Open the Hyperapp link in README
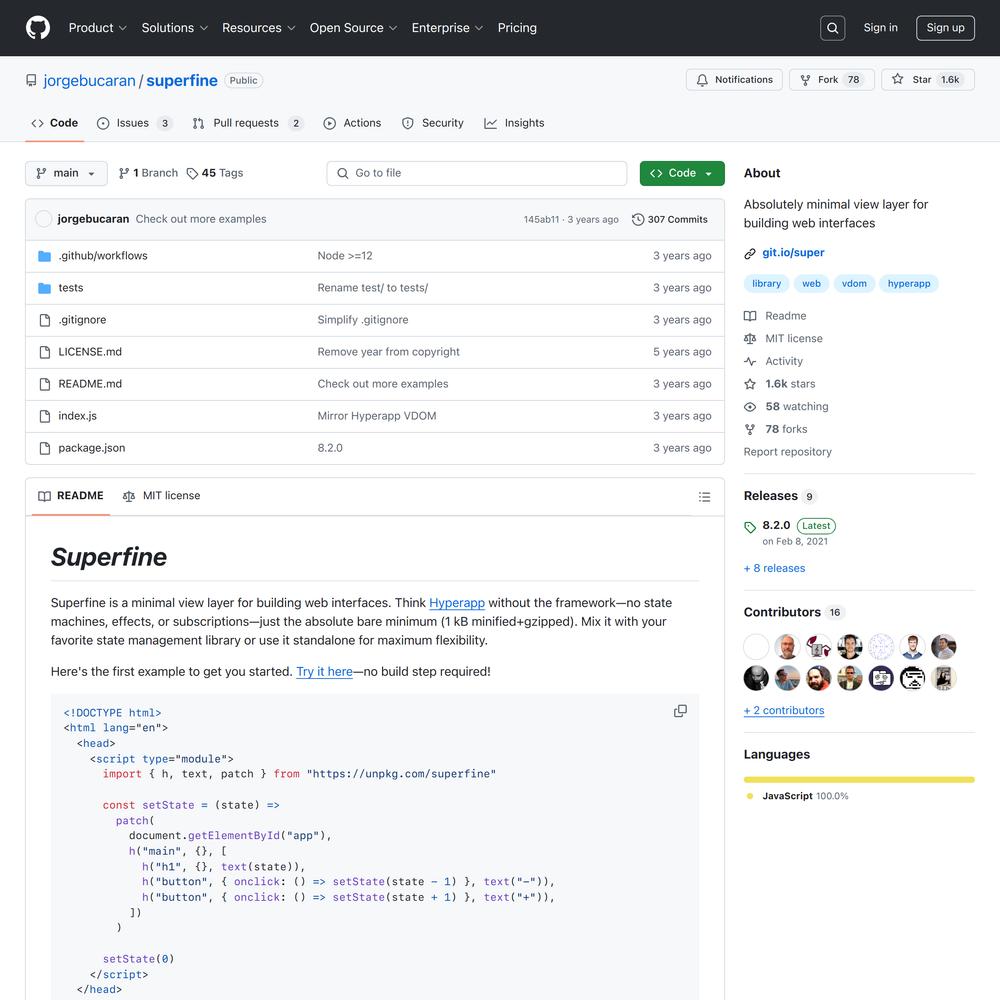The width and height of the screenshot is (1000, 1000). pos(457,603)
